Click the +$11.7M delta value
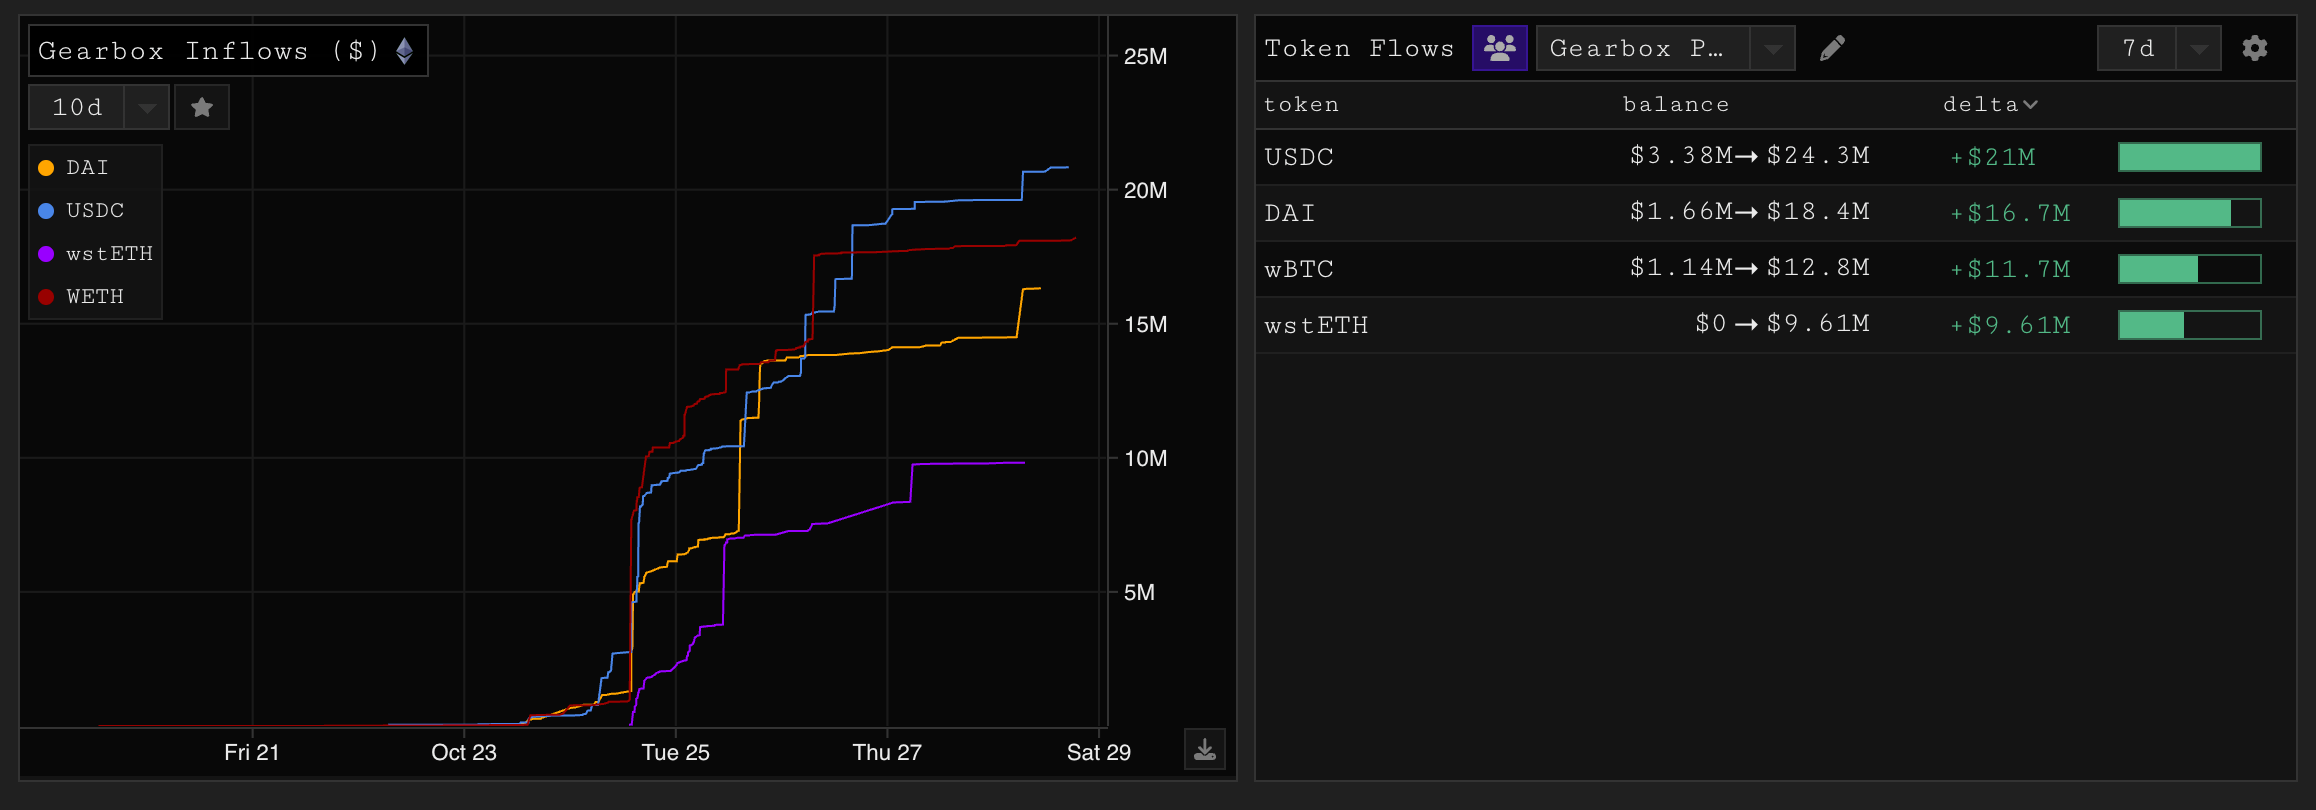2316x810 pixels. pos(2010,269)
